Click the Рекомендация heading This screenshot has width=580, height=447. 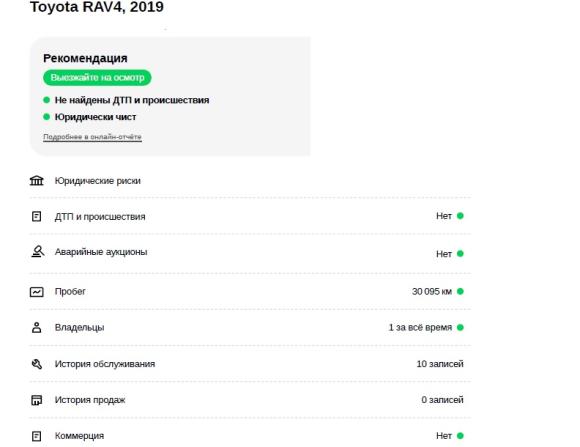[85, 58]
